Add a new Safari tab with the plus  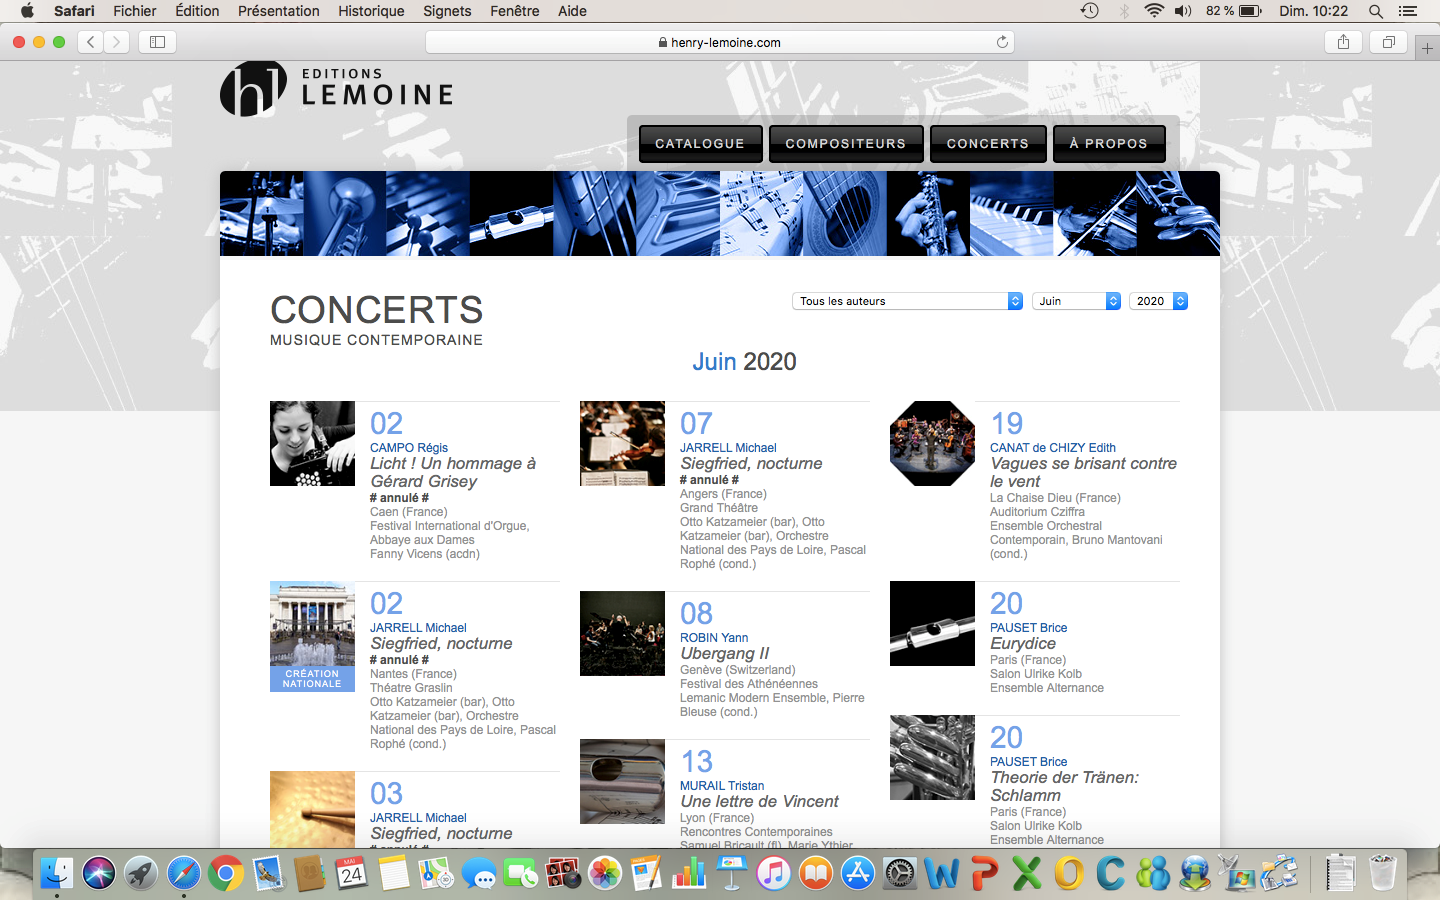tap(1427, 48)
